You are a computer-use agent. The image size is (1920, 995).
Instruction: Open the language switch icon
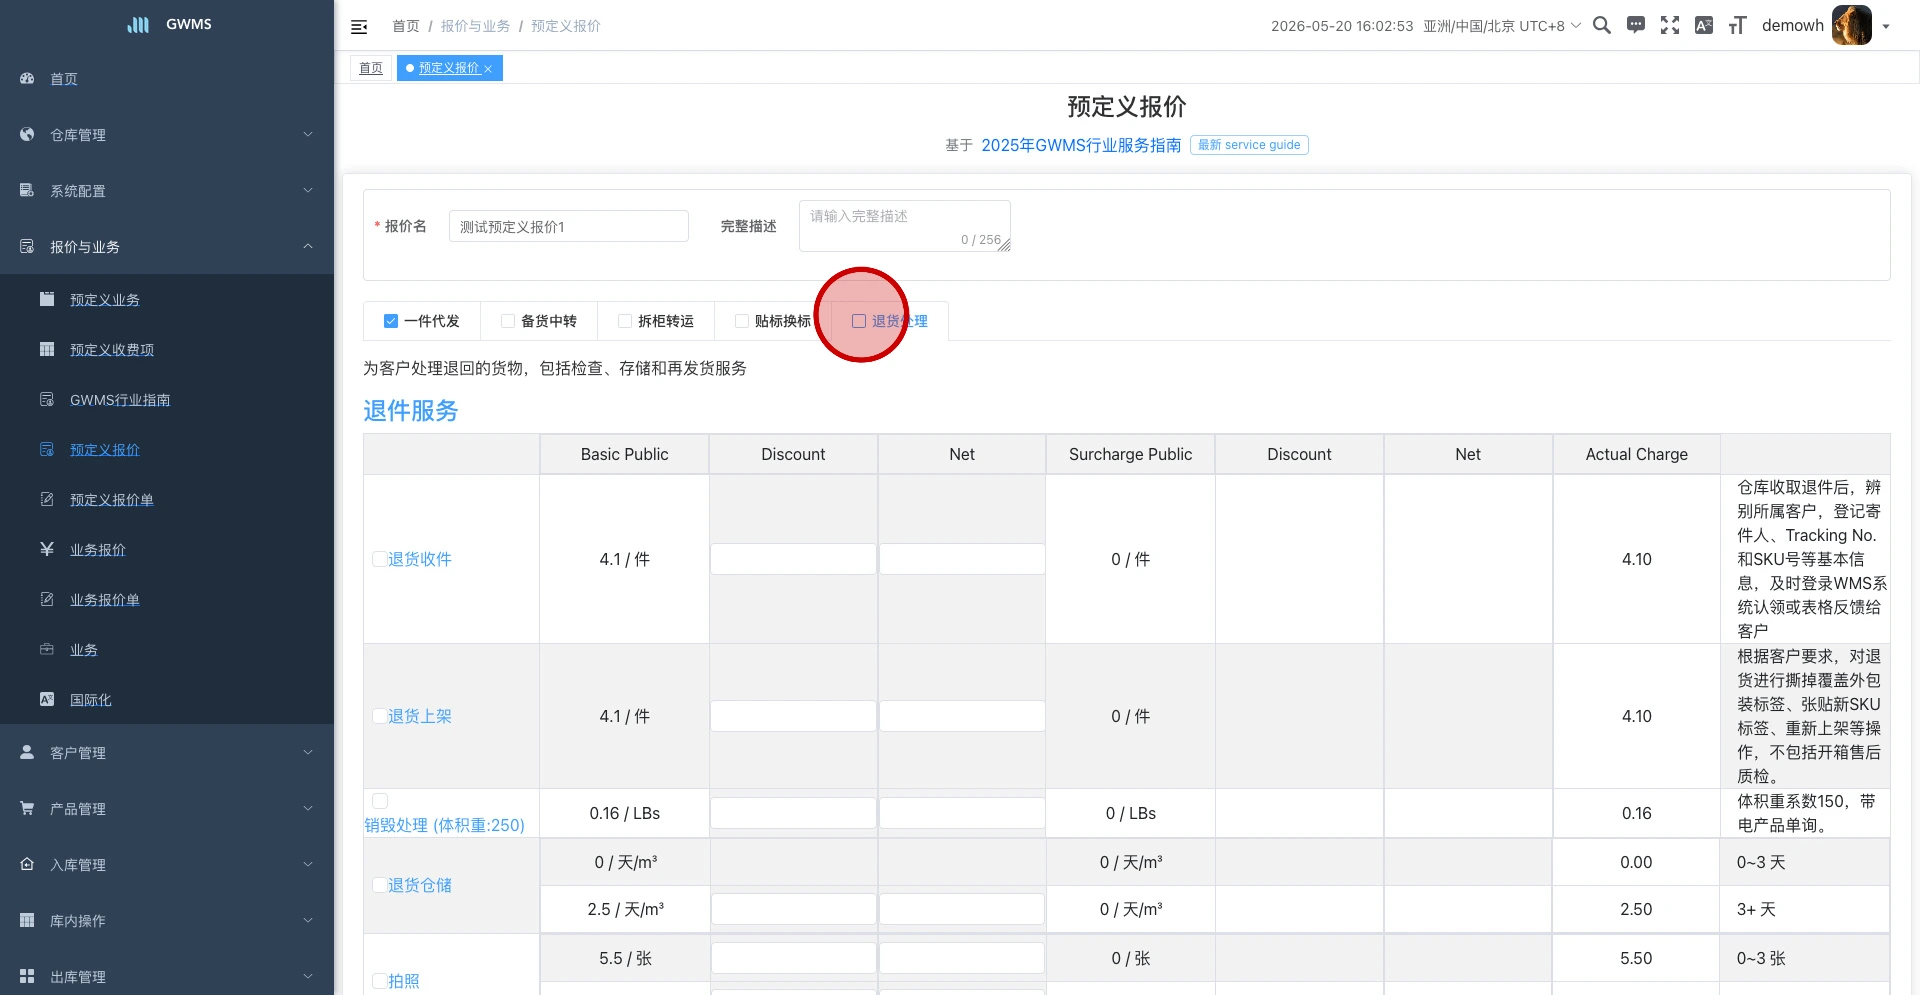click(x=1704, y=25)
